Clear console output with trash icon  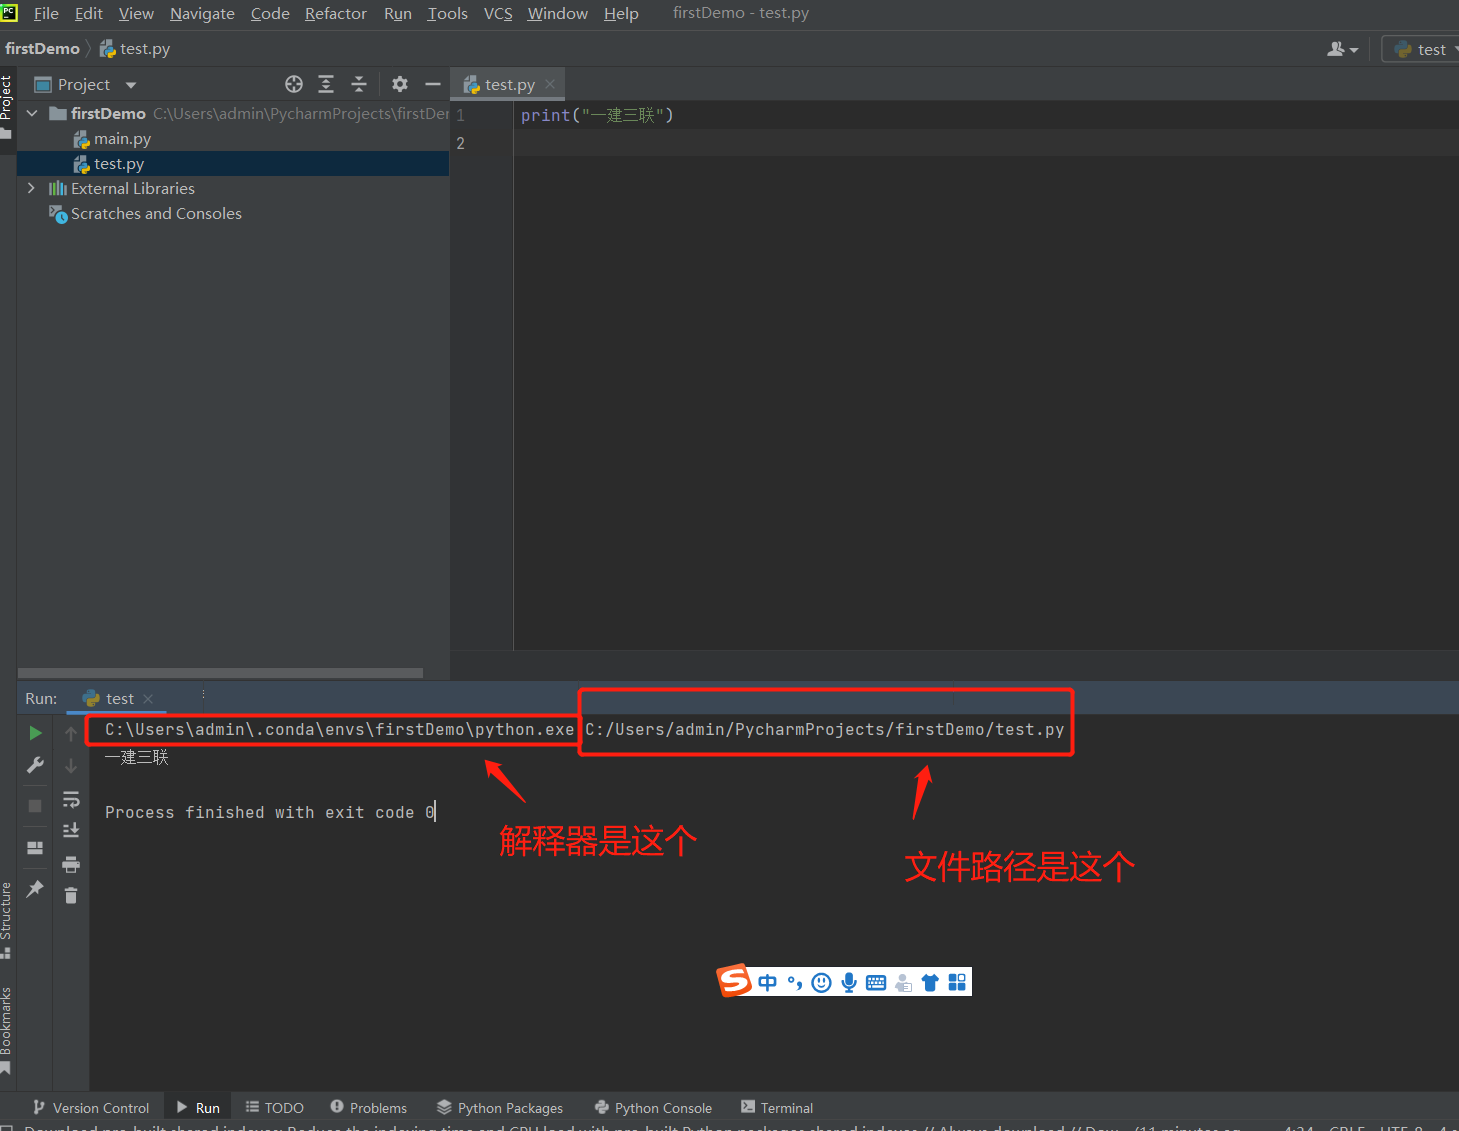(71, 896)
